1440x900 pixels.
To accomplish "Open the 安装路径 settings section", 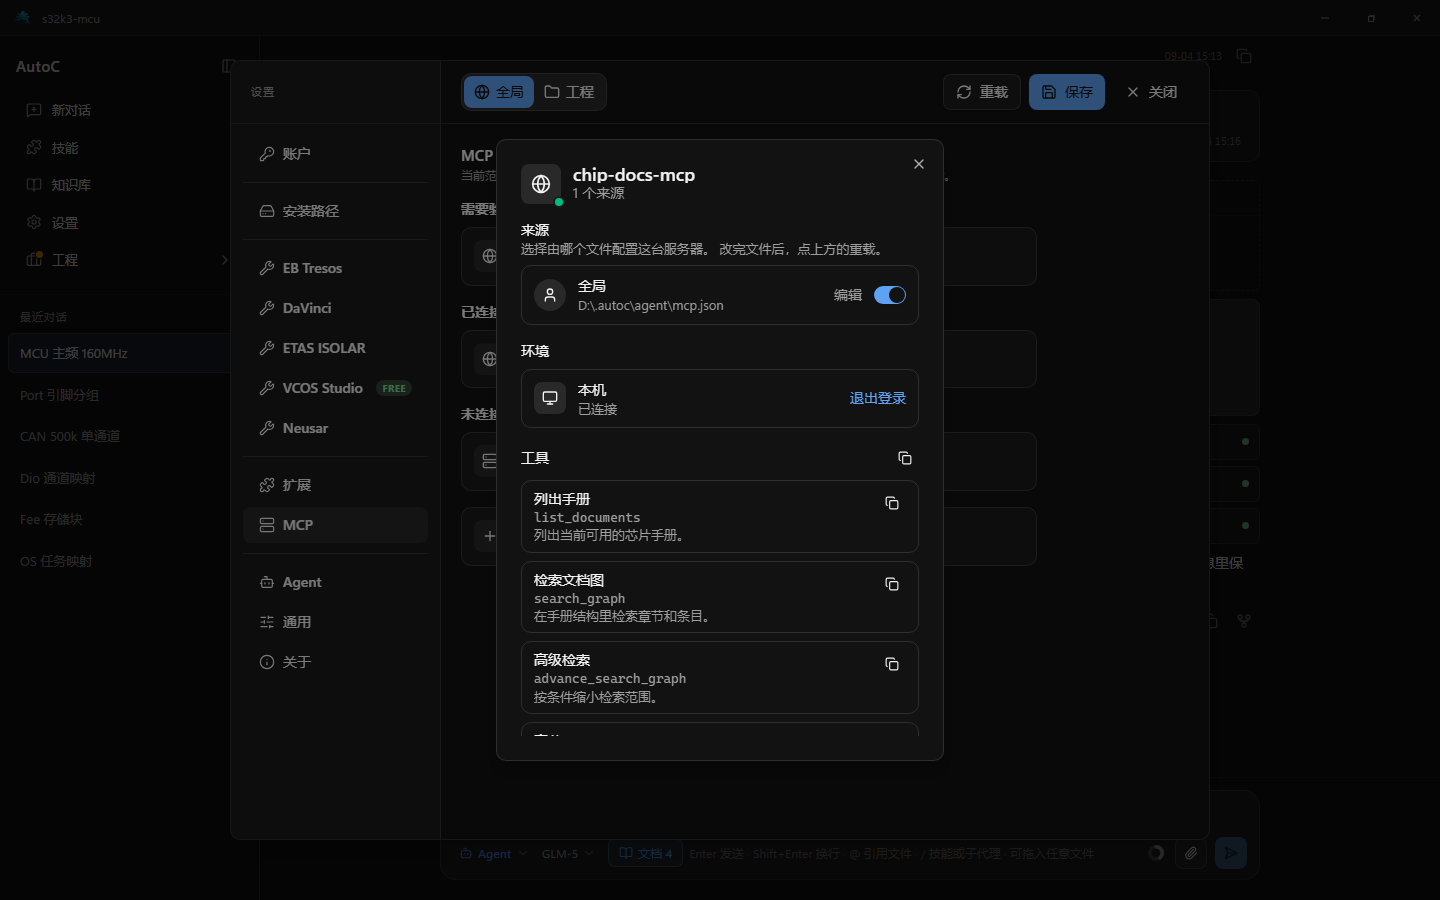I will coord(335,211).
